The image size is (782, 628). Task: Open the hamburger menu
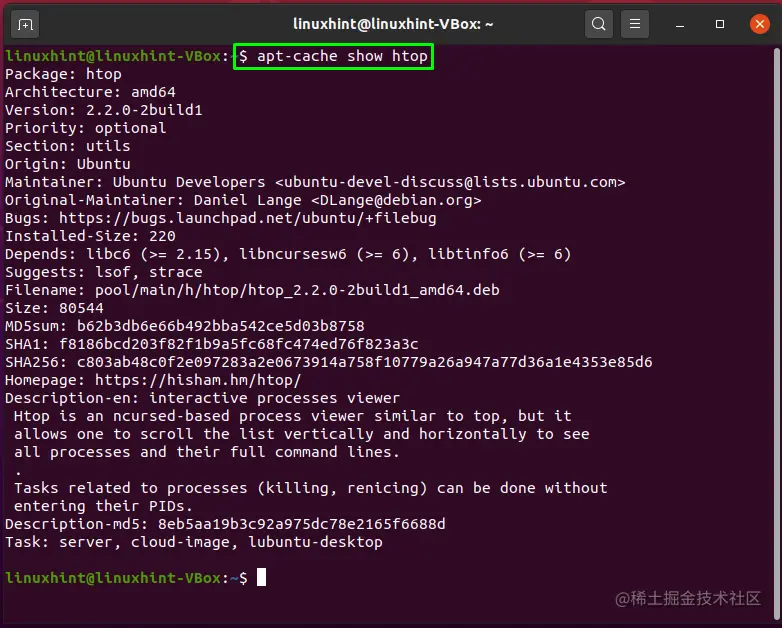634,24
